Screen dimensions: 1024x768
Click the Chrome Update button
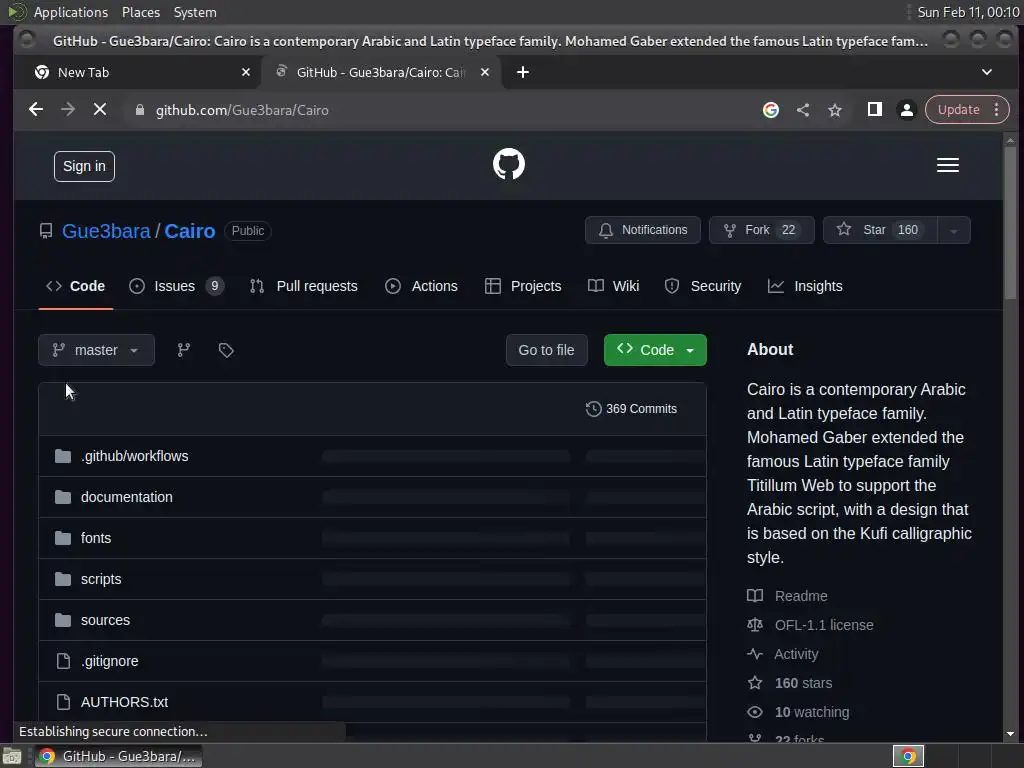pyautogui.click(x=959, y=110)
